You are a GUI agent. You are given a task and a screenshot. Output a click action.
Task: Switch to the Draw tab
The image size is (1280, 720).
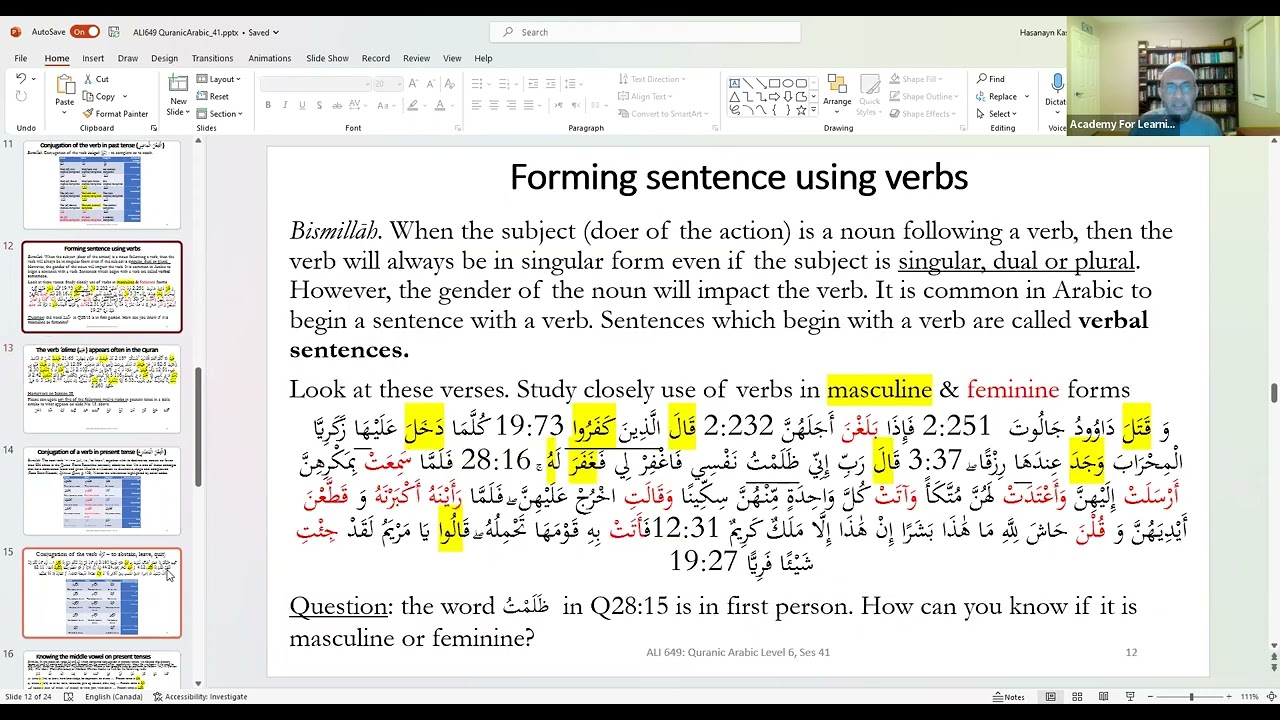click(128, 58)
